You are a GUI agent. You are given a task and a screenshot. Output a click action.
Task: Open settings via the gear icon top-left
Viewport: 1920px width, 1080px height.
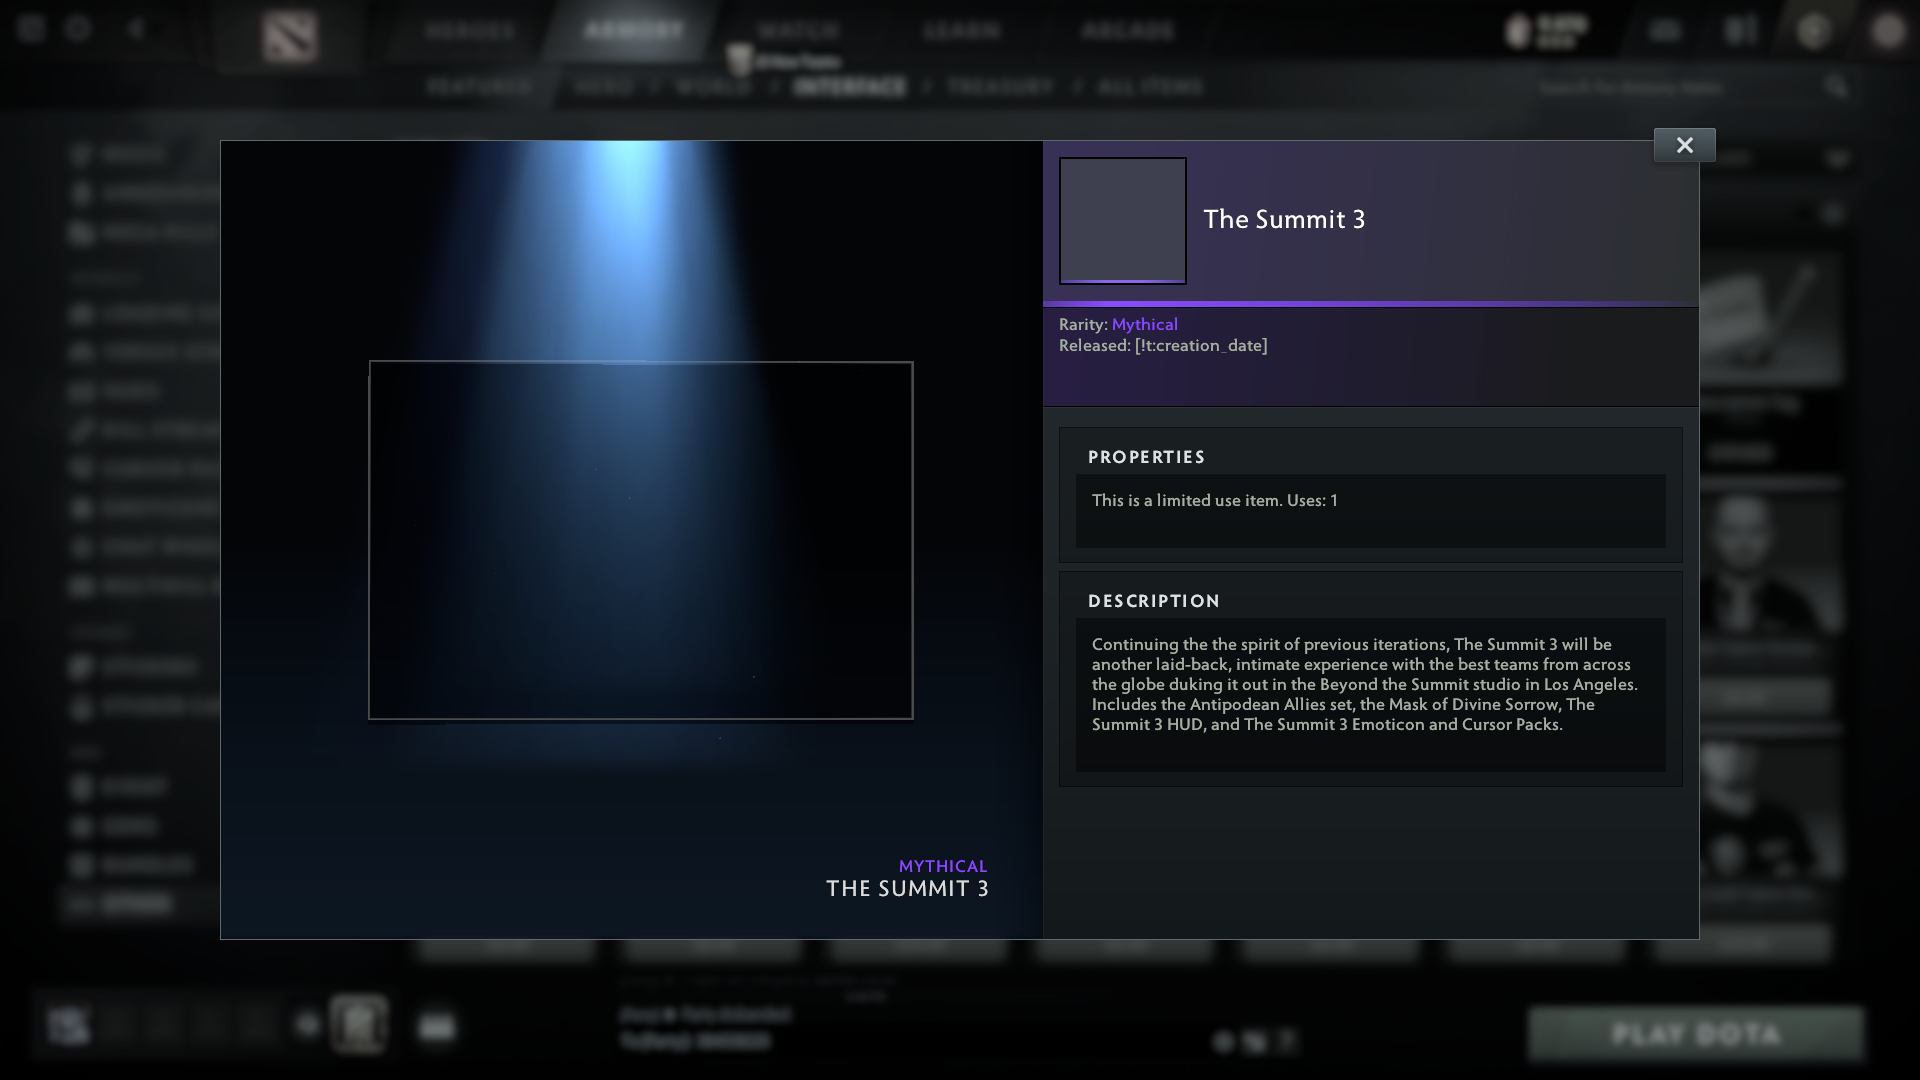click(79, 31)
